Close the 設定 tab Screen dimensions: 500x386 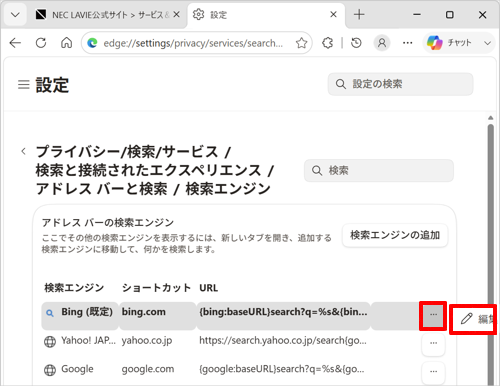pos(333,15)
